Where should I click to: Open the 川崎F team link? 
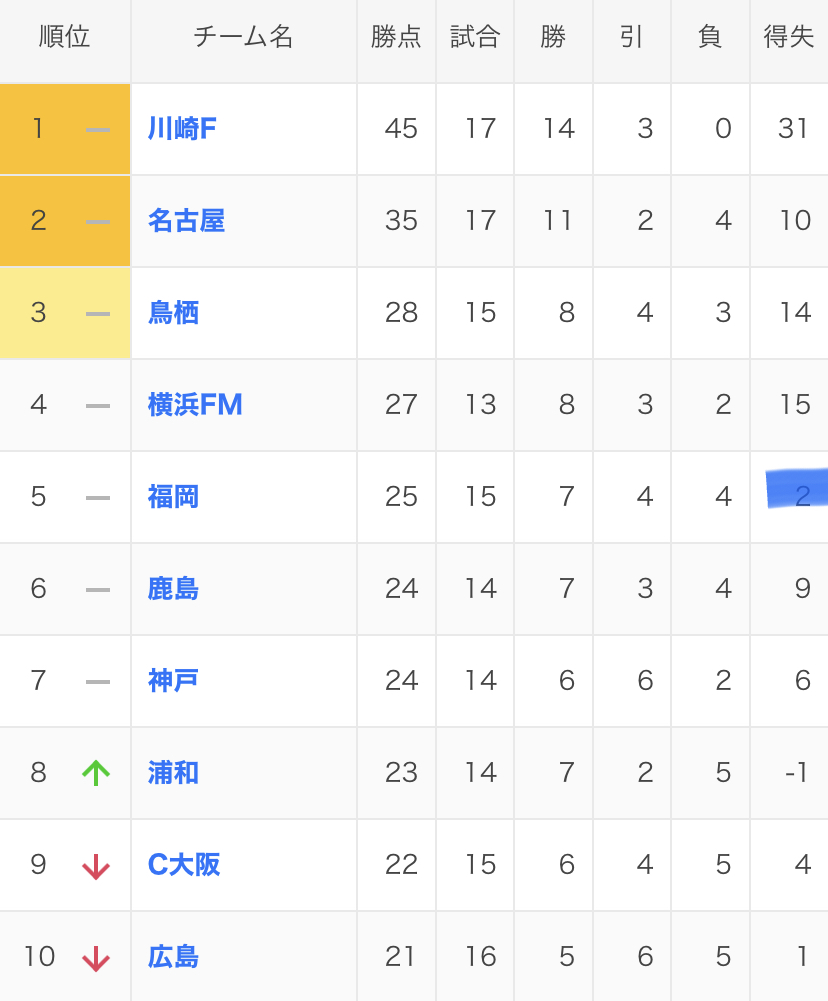[x=181, y=129]
